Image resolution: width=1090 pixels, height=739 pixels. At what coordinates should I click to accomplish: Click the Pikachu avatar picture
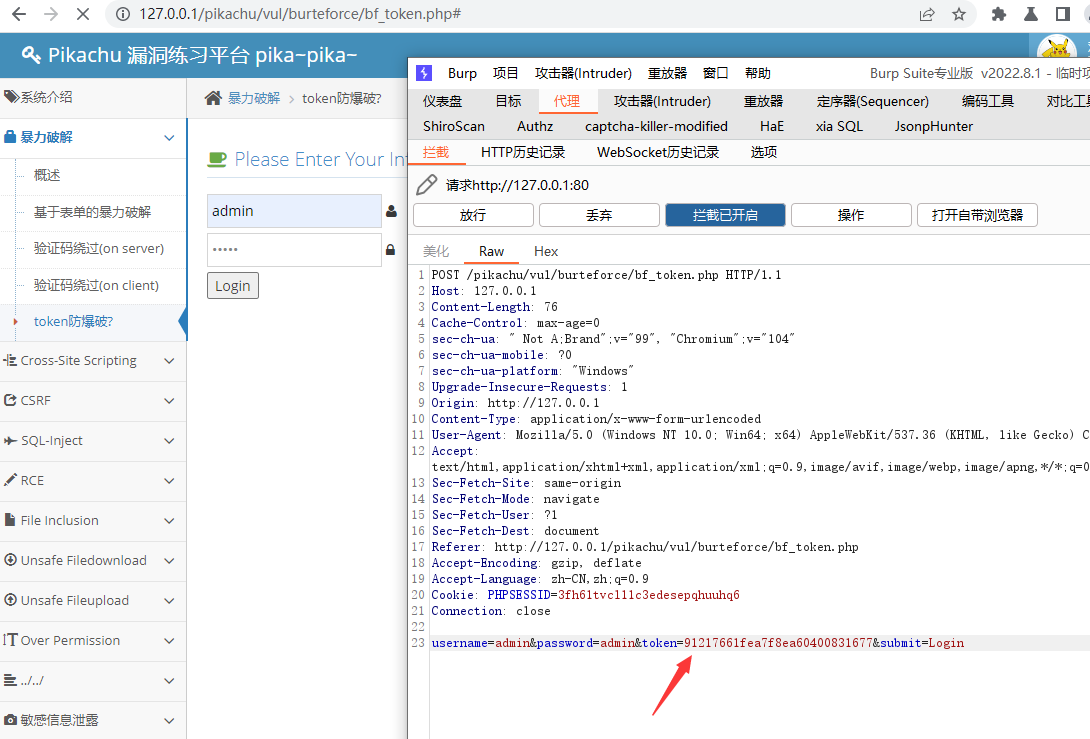pyautogui.click(x=1057, y=48)
